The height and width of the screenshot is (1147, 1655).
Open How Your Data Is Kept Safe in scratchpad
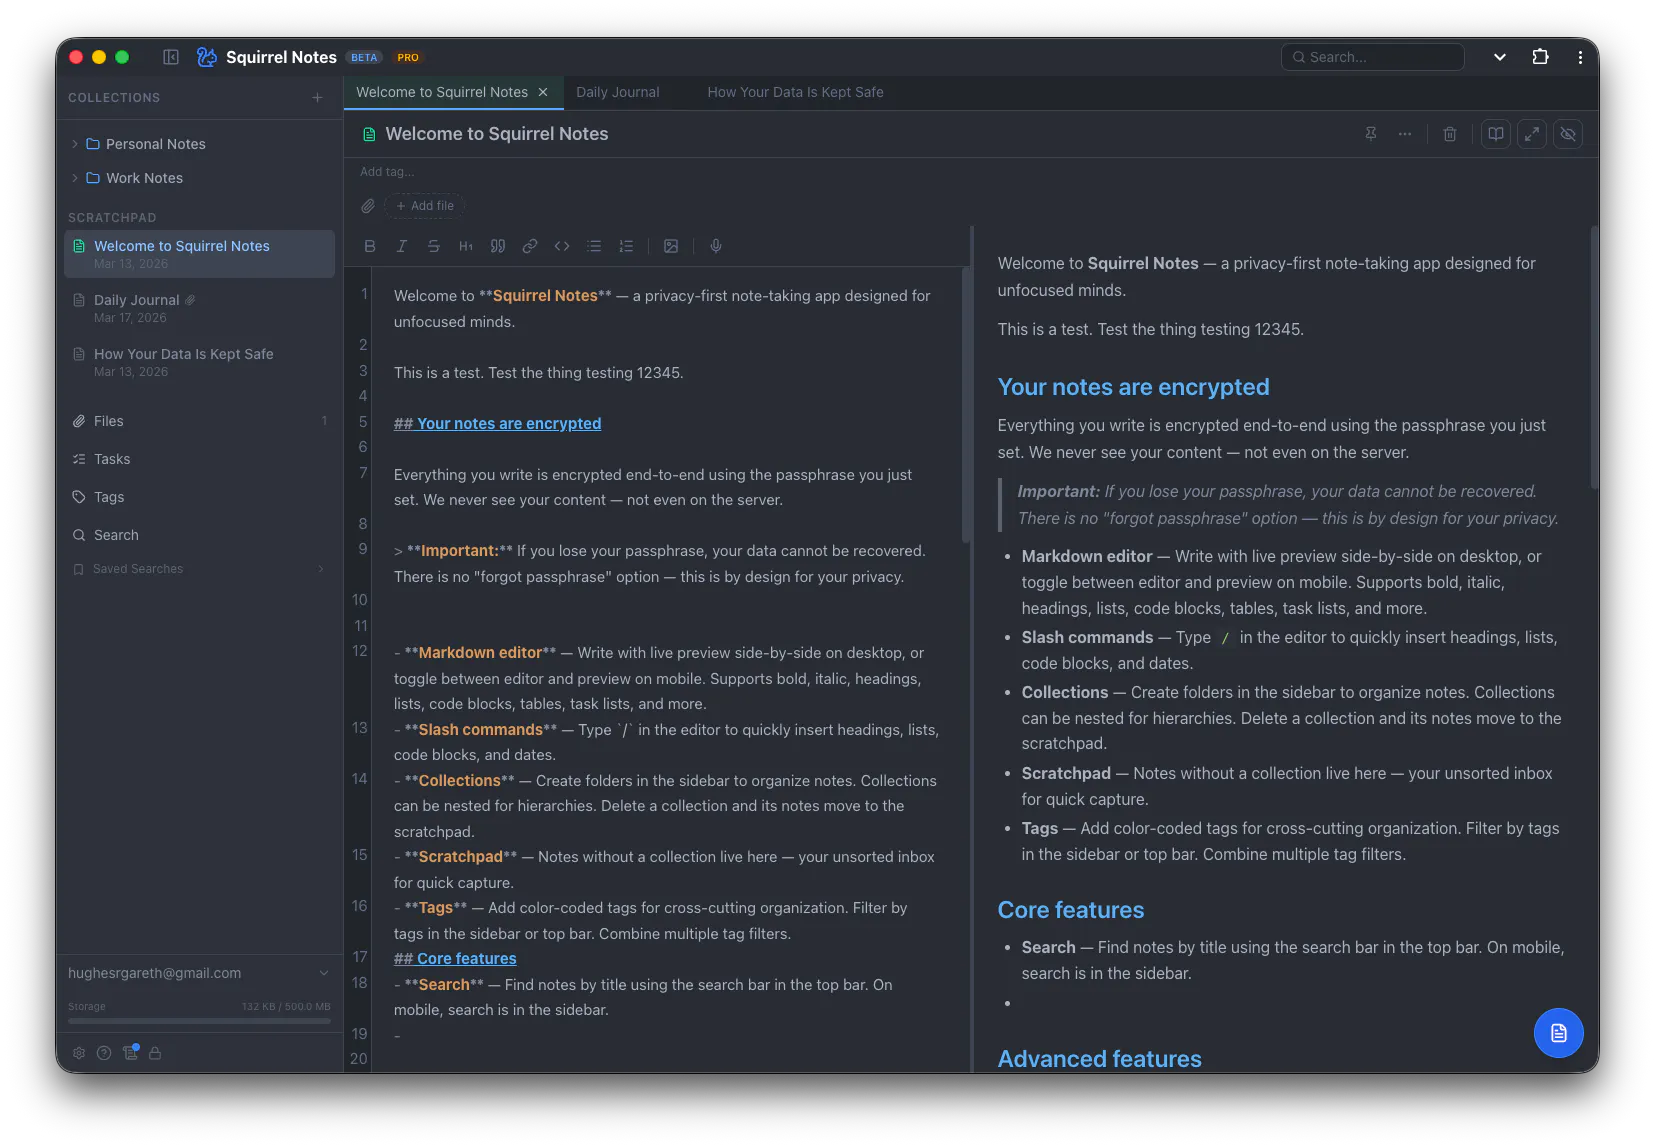point(199,362)
